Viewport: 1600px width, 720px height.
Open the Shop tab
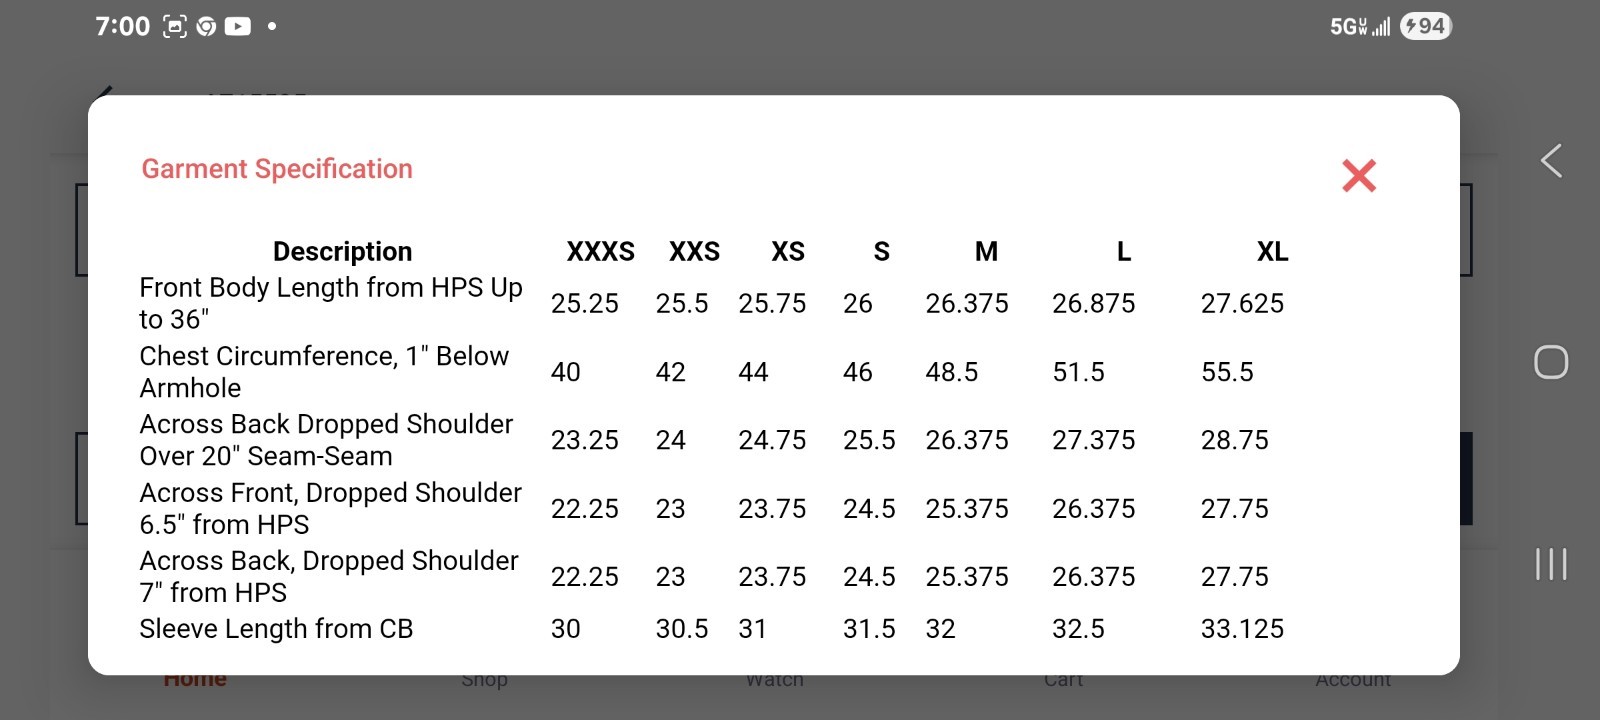pos(485,680)
